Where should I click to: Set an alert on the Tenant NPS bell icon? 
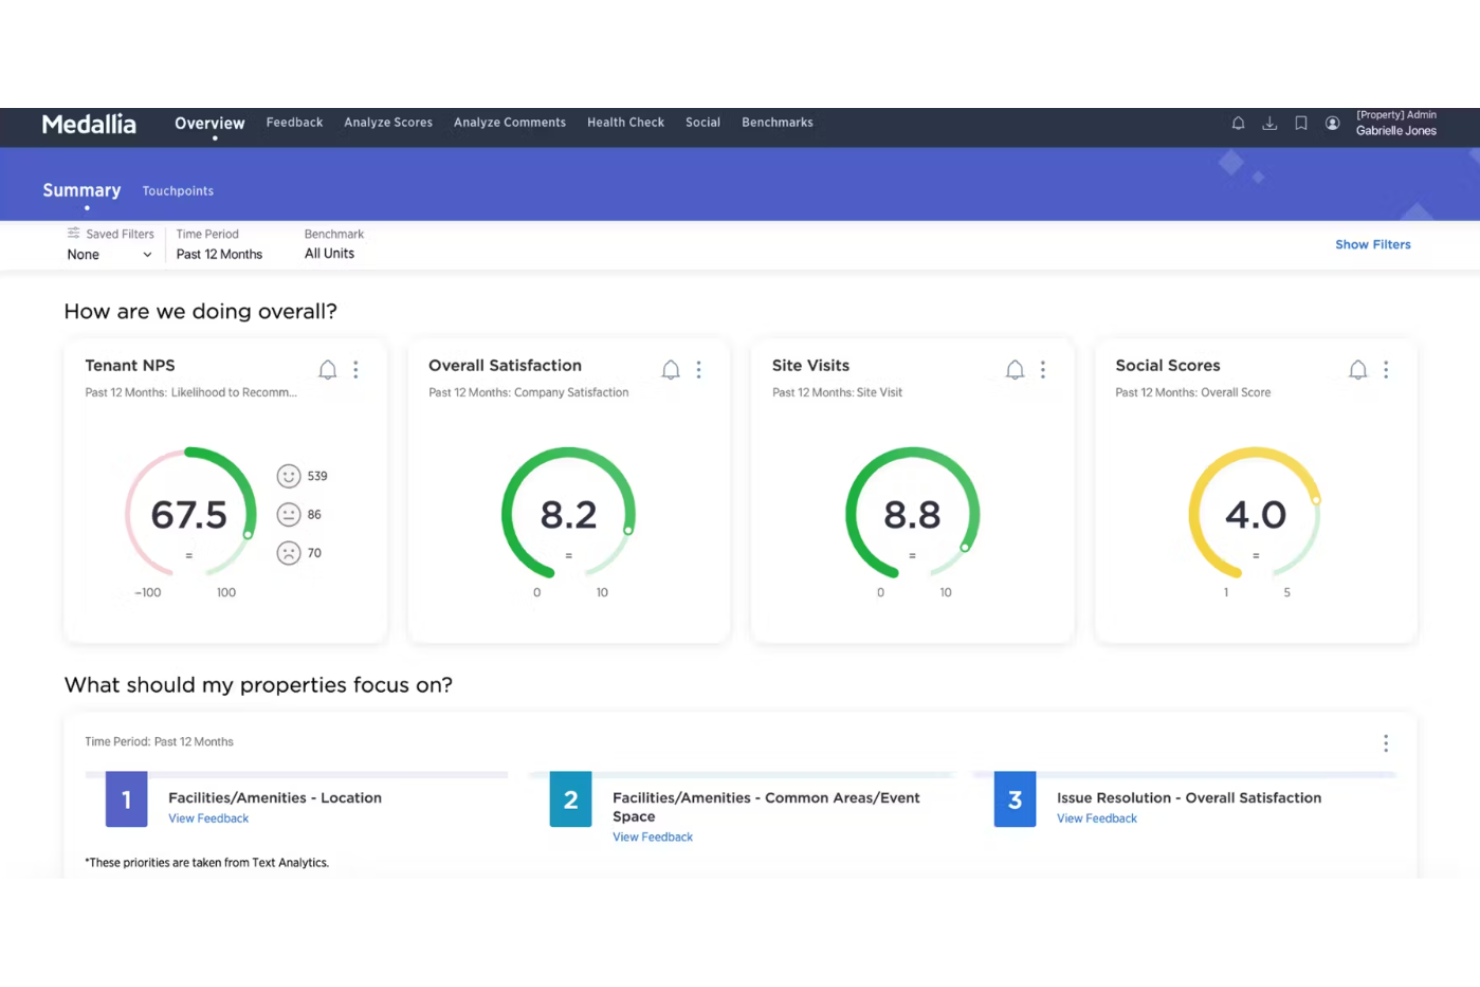pyautogui.click(x=327, y=369)
